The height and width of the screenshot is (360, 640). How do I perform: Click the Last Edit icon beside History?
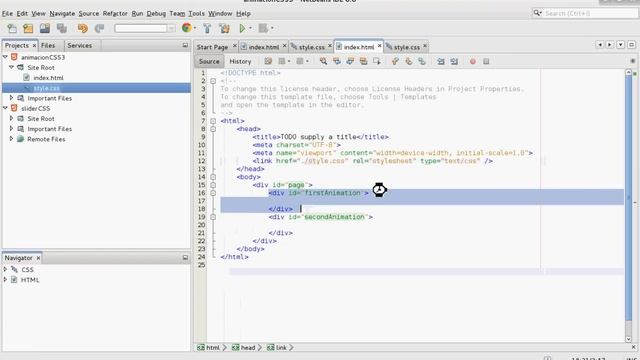(x=268, y=61)
